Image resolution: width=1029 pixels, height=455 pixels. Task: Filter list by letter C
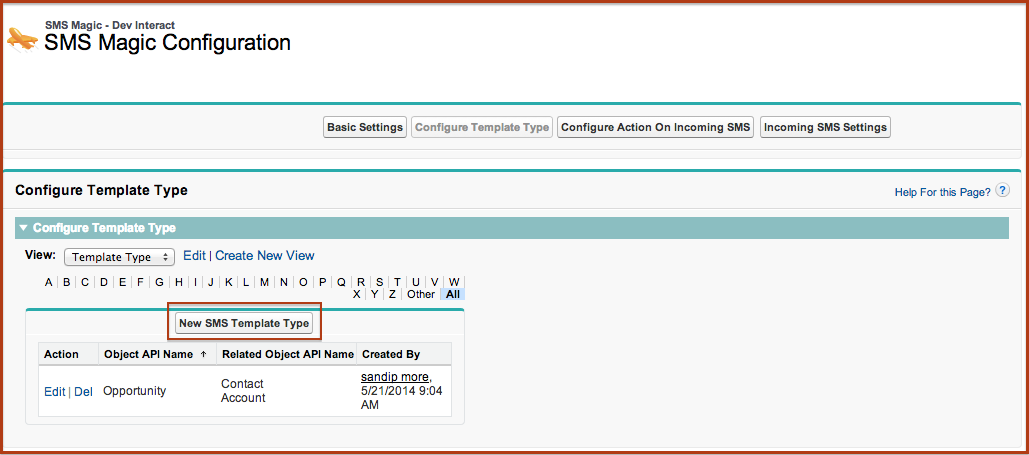click(85, 282)
